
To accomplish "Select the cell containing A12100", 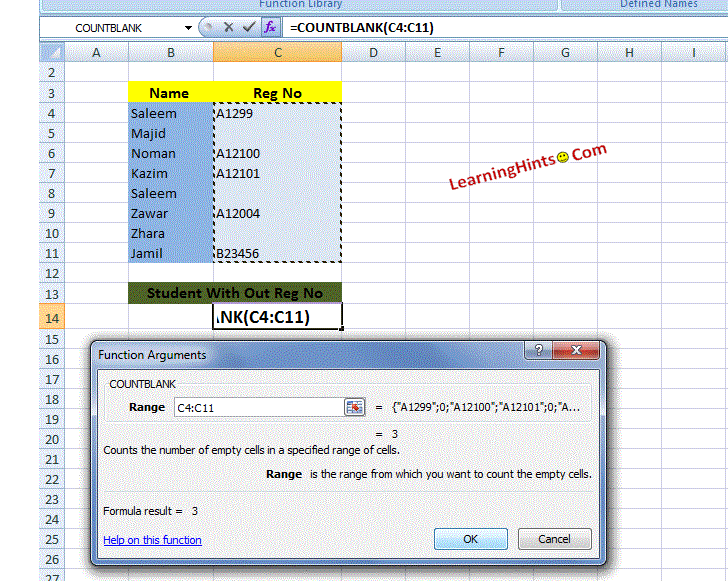I will [x=278, y=153].
